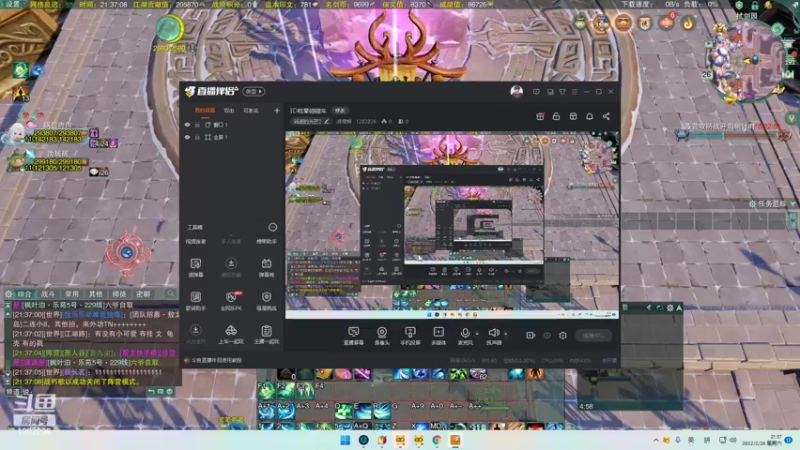Open the title bar message icon
This screenshot has height=450, width=800.
pyautogui.click(x=536, y=92)
